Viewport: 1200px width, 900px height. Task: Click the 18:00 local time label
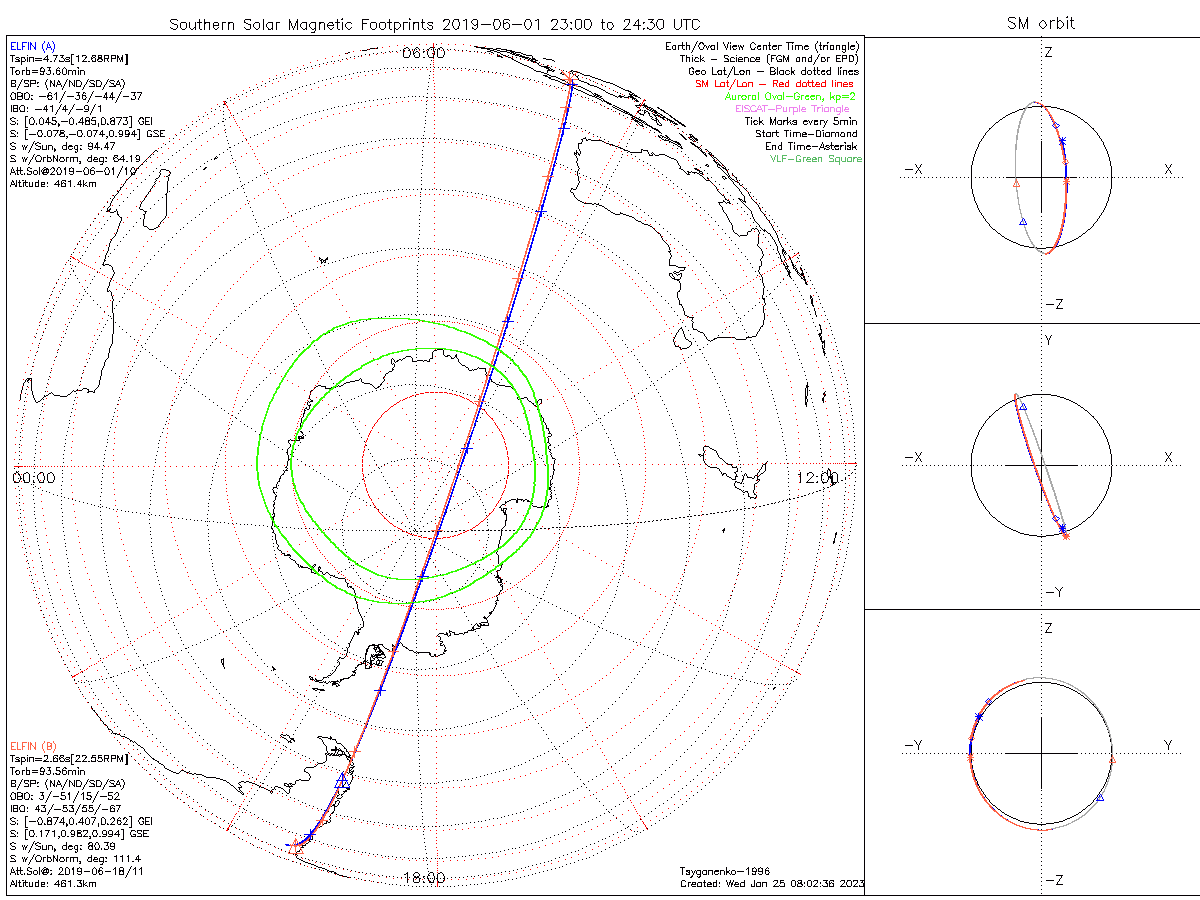(x=424, y=878)
